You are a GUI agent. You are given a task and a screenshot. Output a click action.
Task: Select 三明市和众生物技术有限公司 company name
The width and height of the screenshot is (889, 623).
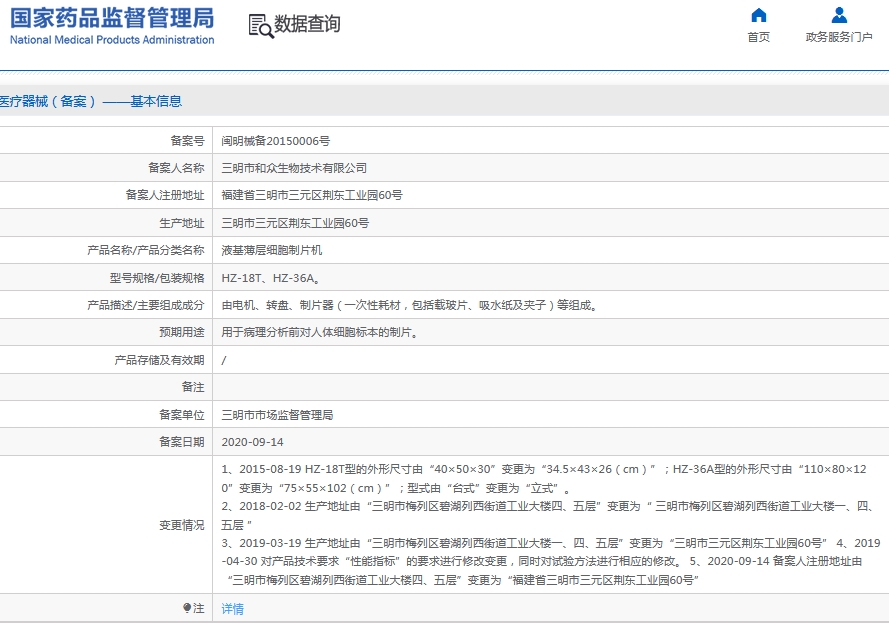pos(294,168)
